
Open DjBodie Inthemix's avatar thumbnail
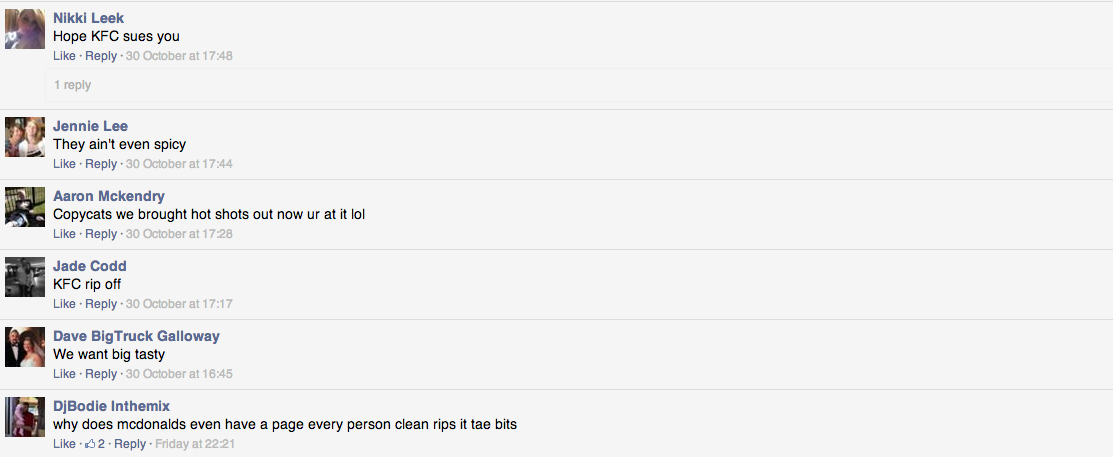25,417
